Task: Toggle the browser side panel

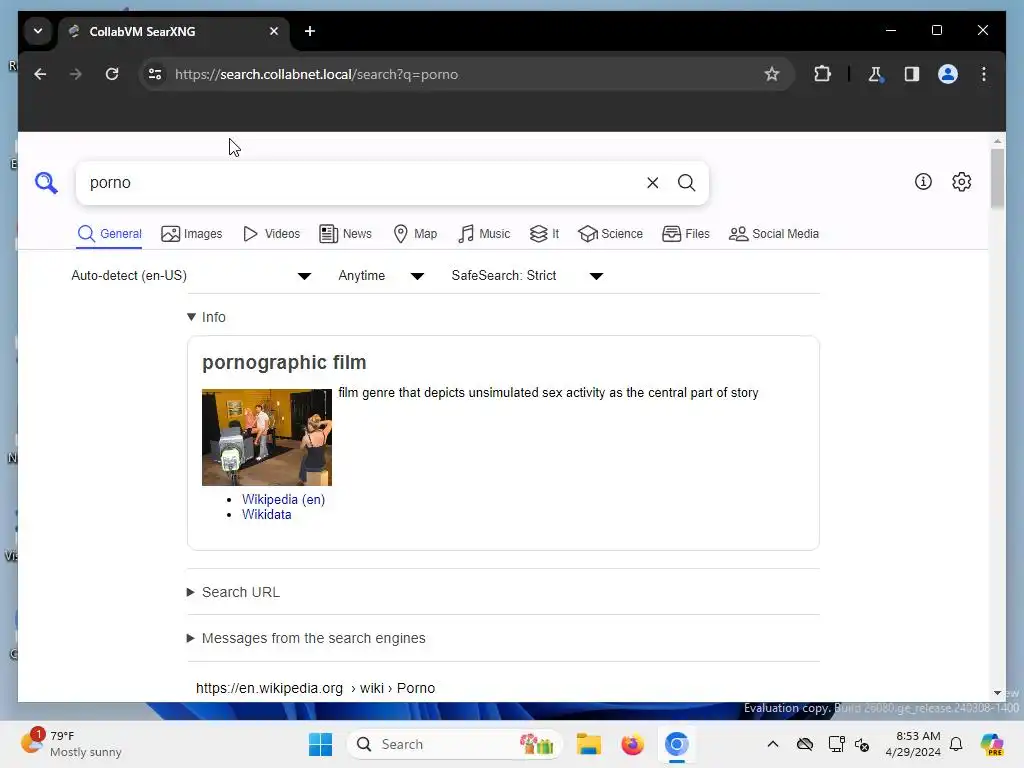Action: click(x=912, y=74)
